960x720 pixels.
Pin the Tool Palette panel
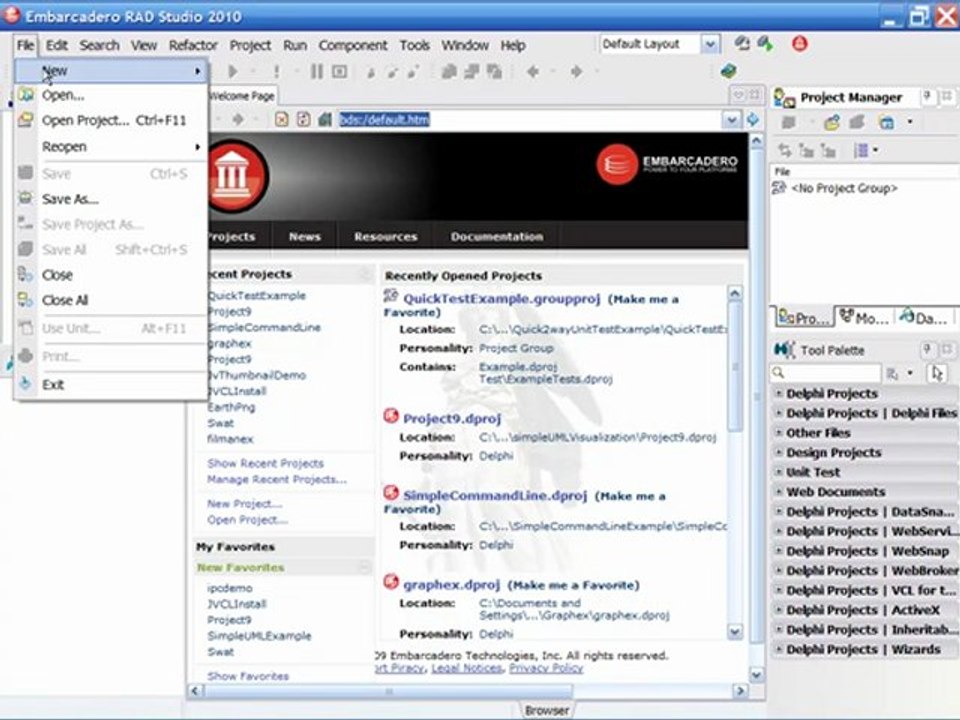(x=928, y=350)
